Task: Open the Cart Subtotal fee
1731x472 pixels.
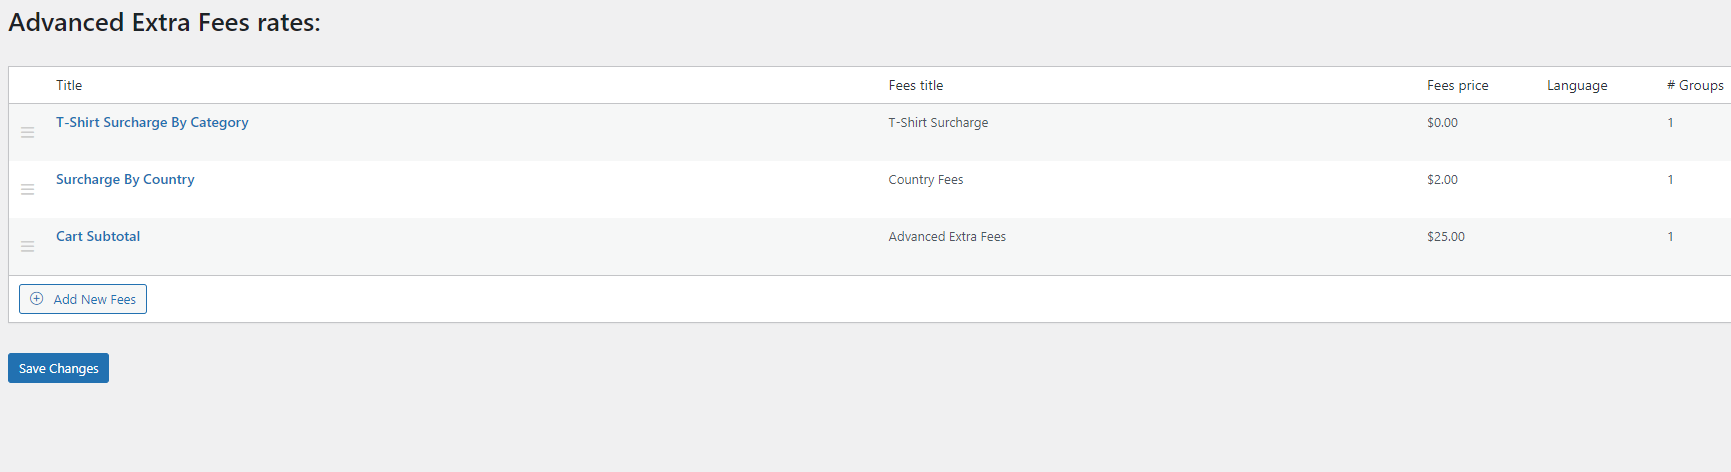Action: point(98,236)
